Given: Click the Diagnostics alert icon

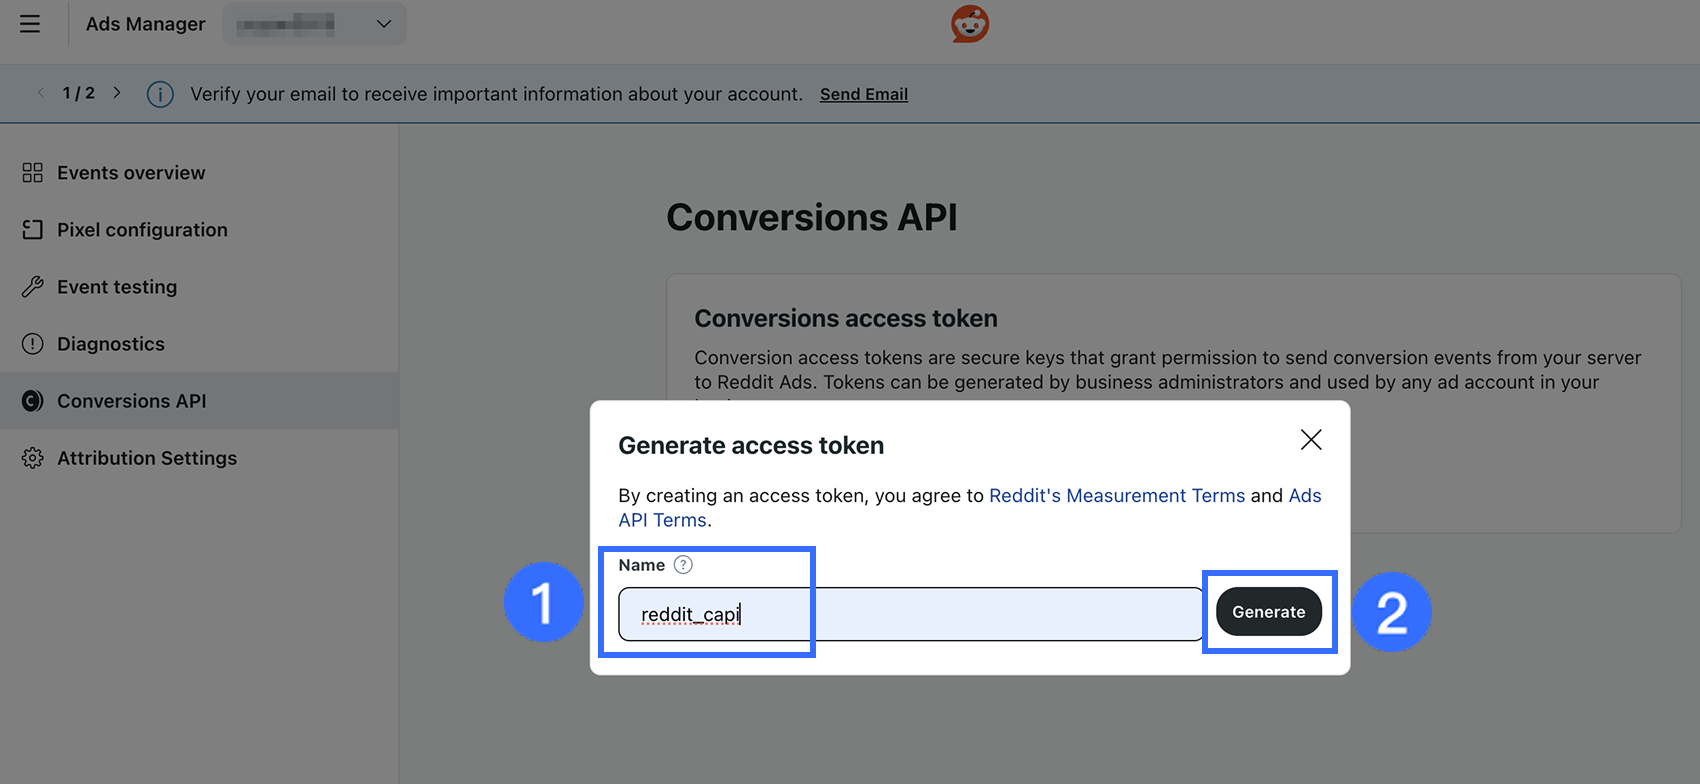Looking at the screenshot, I should pos(33,344).
